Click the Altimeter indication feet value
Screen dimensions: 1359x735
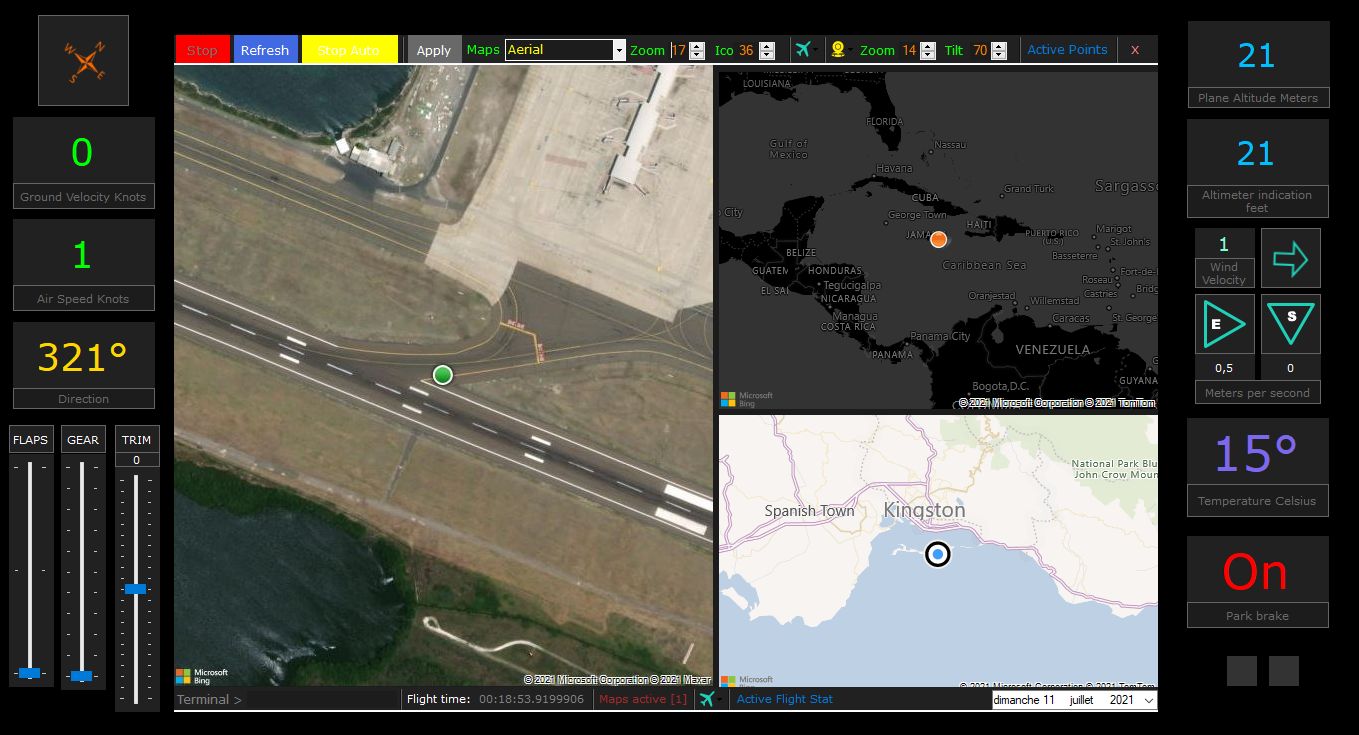[x=1257, y=153]
